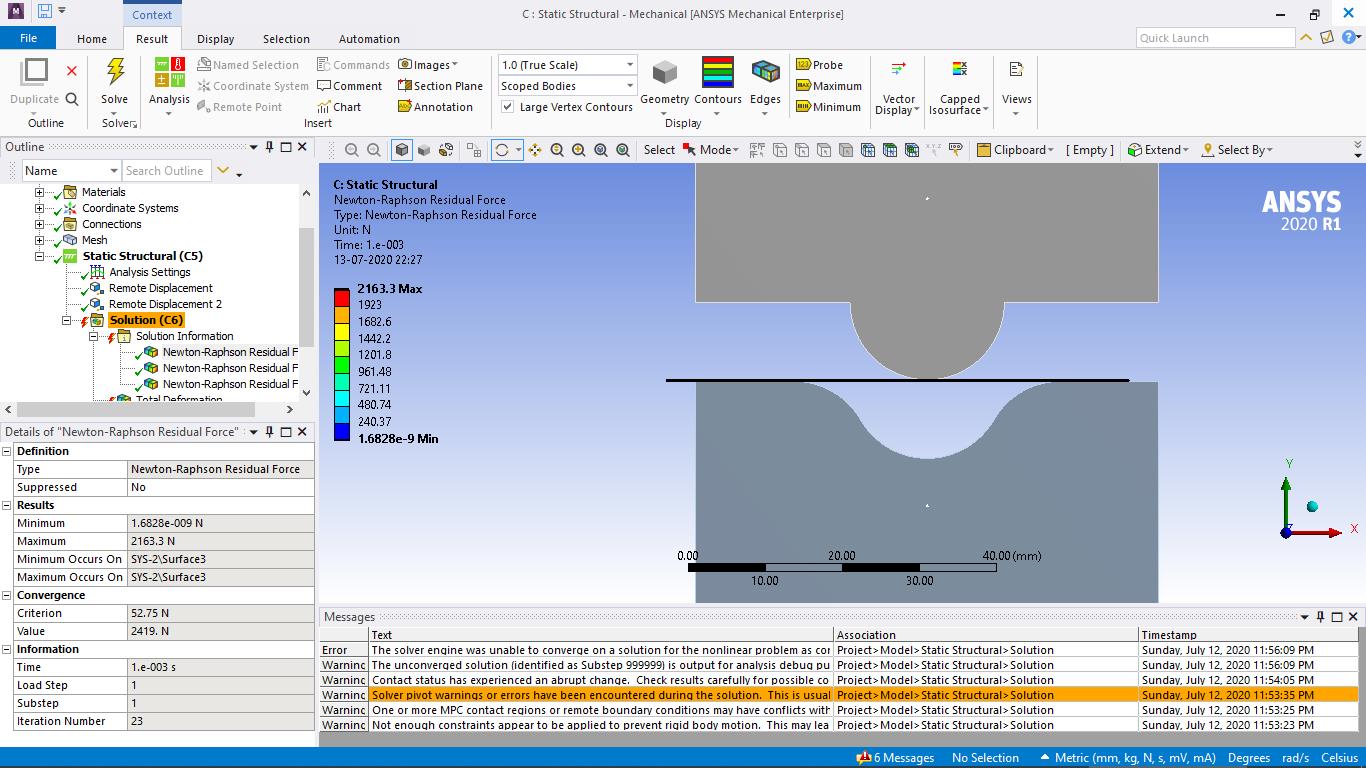
Task: Switch to the Selection tab
Action: [286, 39]
